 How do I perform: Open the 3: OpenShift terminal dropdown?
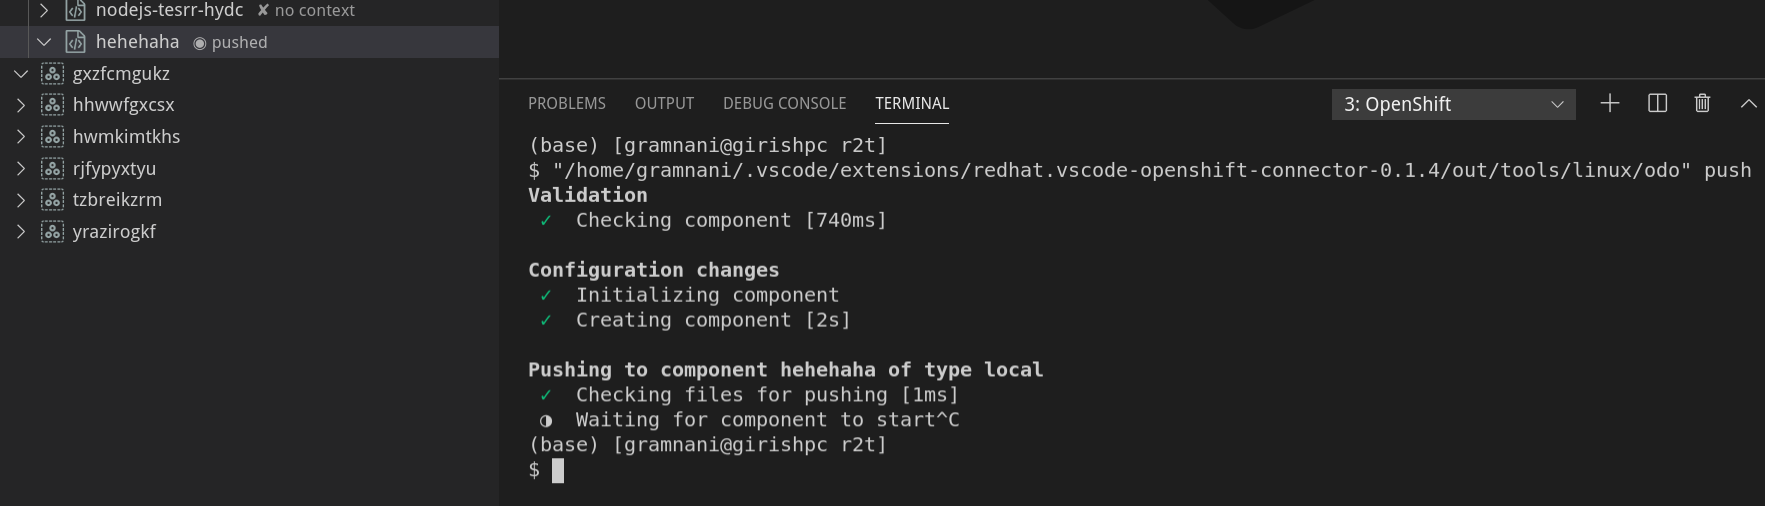pyautogui.click(x=1453, y=104)
